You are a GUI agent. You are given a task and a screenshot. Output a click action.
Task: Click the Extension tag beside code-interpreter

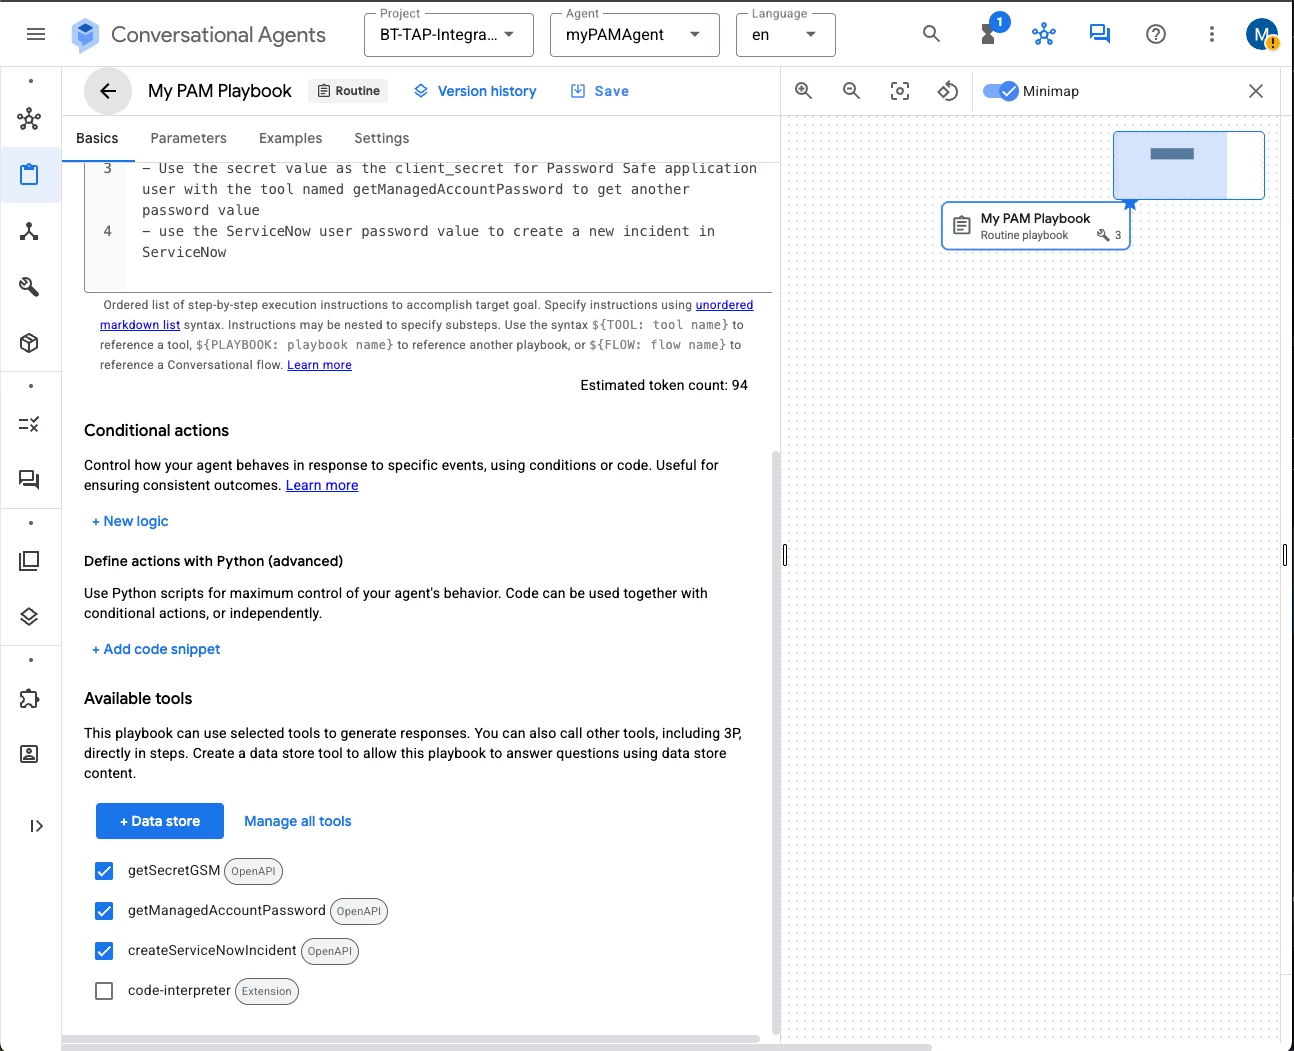coord(267,991)
